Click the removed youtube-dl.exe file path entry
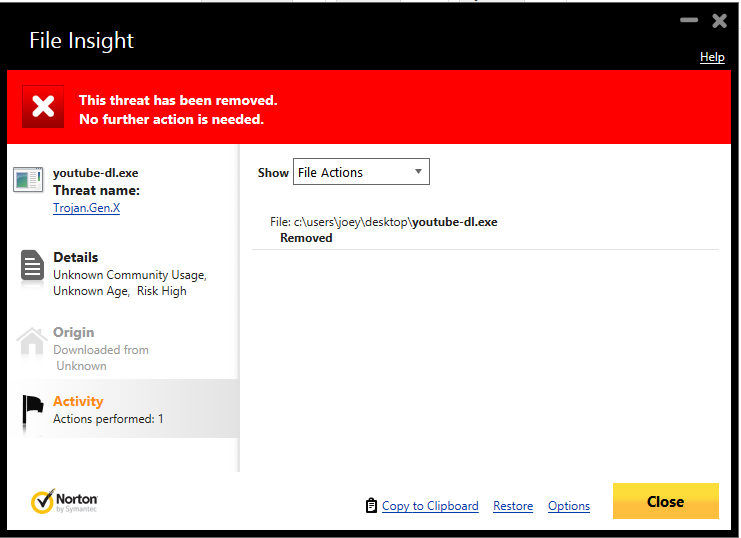 pos(384,222)
